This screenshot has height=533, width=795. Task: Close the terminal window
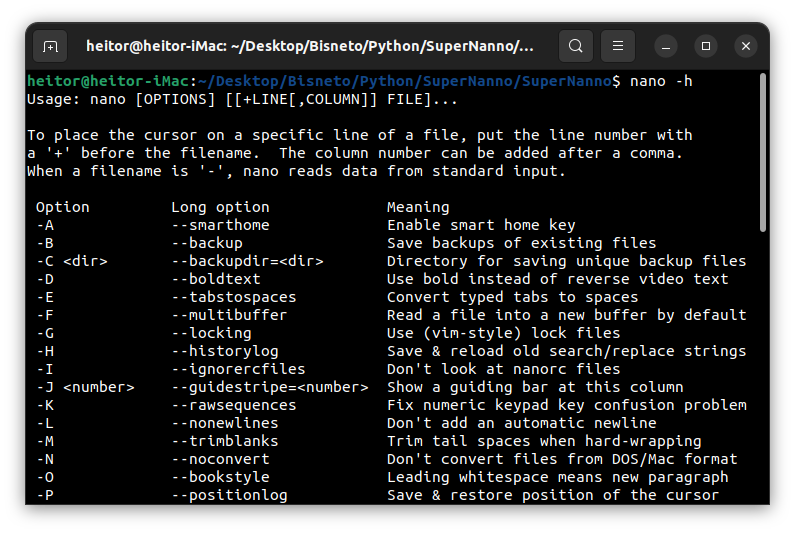point(746,47)
